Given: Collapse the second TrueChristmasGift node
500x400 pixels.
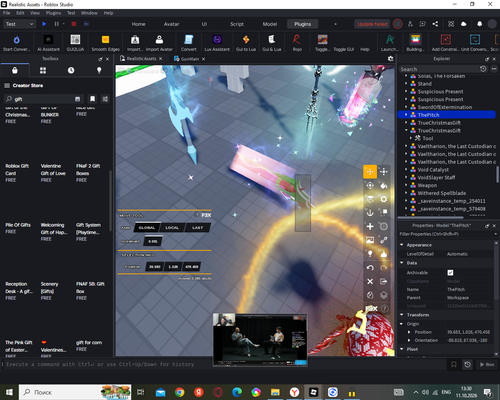Looking at the screenshot, I should coord(406,130).
